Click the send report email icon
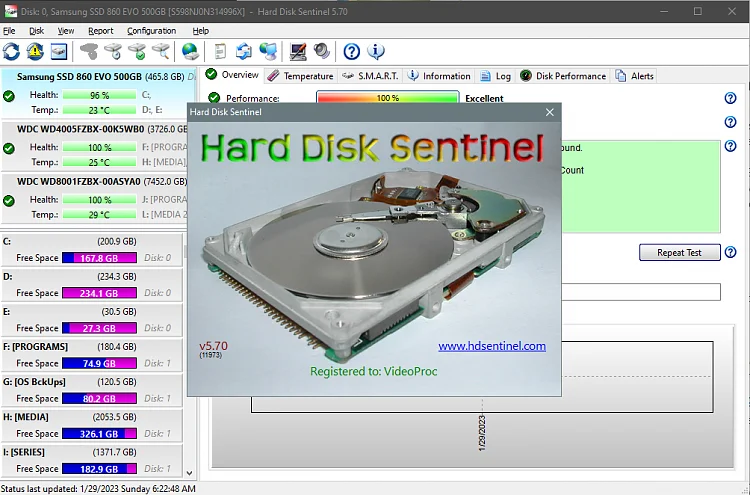Screen dimensions: 750x495 pyautogui.click(x=244, y=51)
